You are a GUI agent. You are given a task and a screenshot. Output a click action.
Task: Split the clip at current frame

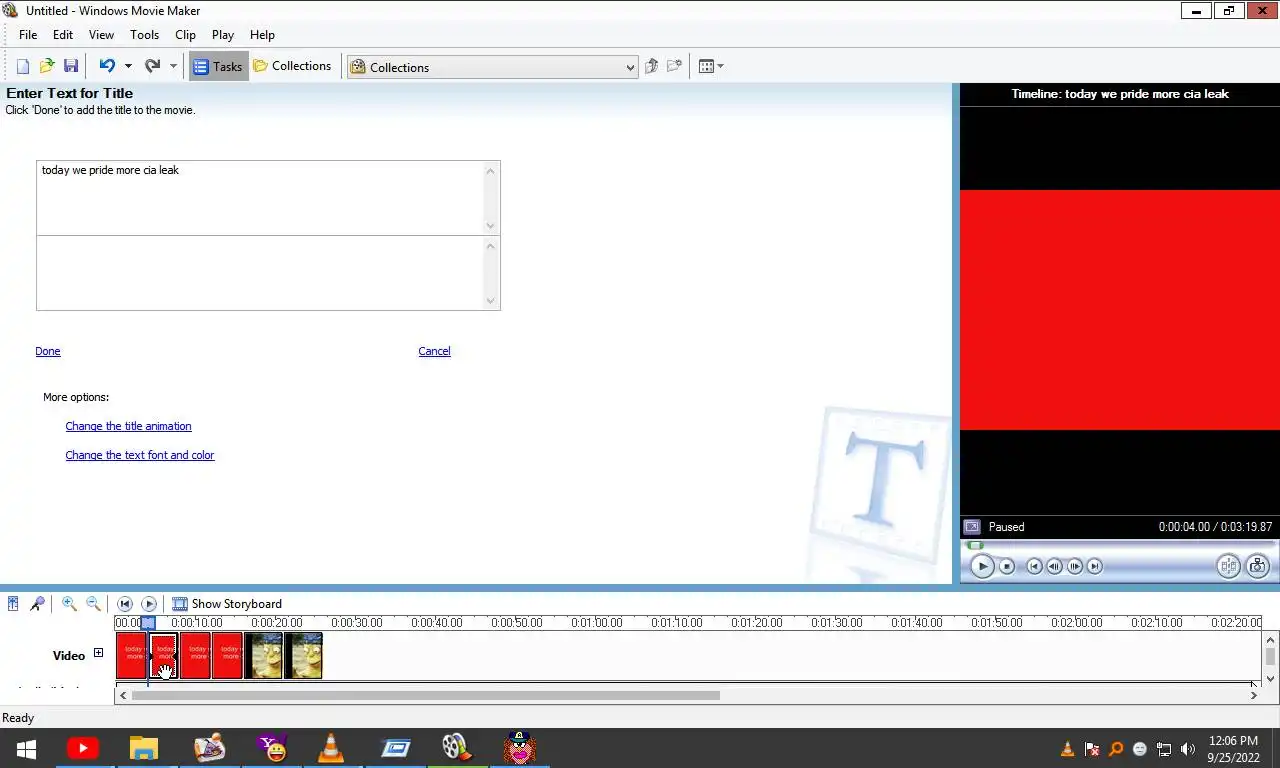pos(1228,566)
